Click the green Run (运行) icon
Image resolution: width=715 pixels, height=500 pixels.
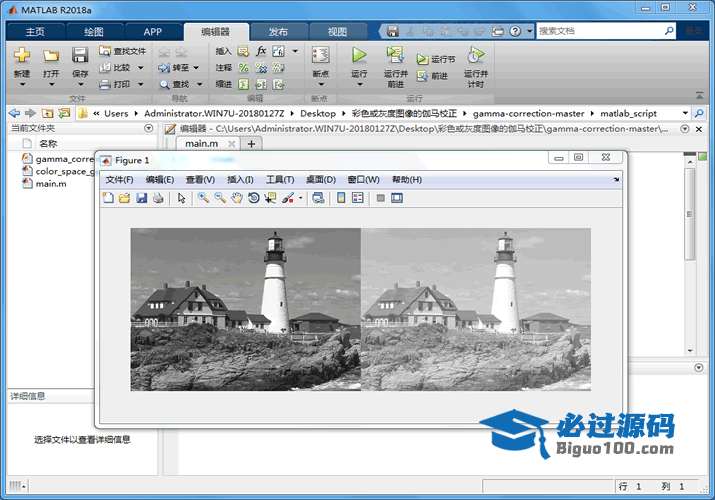click(x=359, y=56)
